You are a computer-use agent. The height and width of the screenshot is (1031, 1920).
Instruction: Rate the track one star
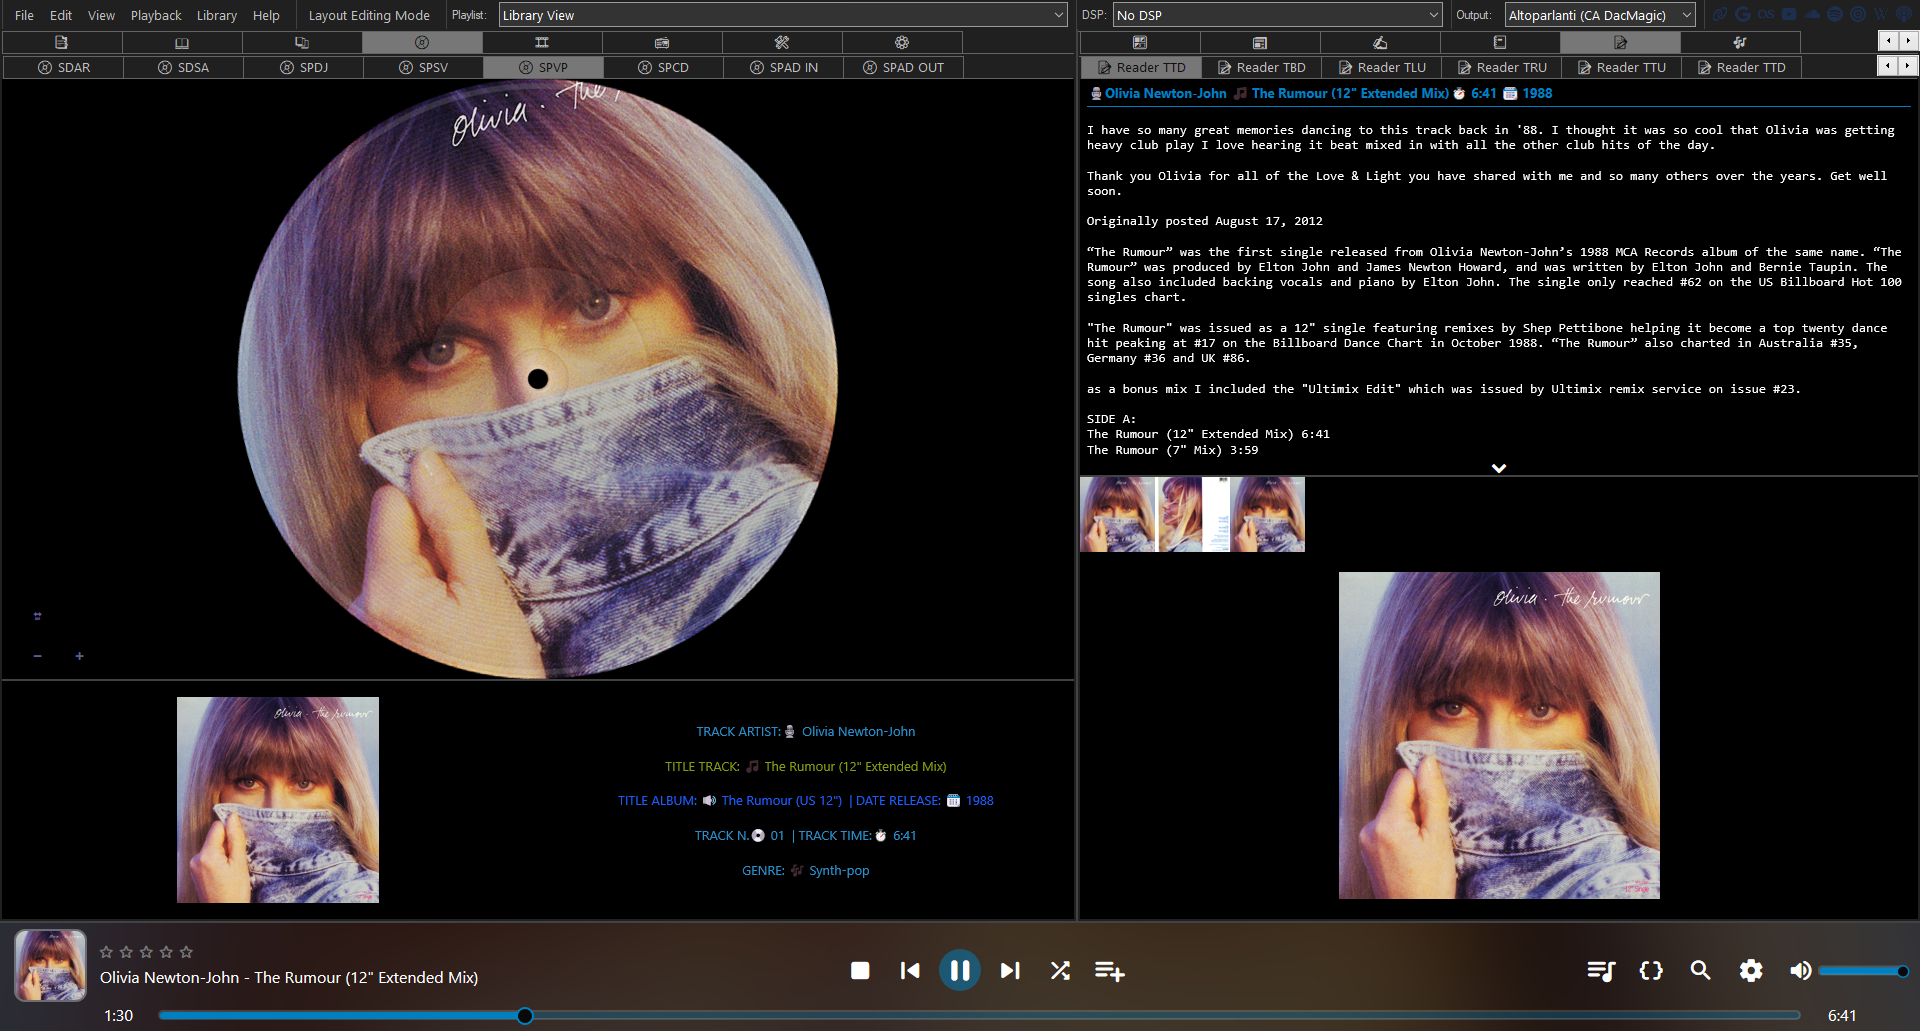[x=106, y=952]
